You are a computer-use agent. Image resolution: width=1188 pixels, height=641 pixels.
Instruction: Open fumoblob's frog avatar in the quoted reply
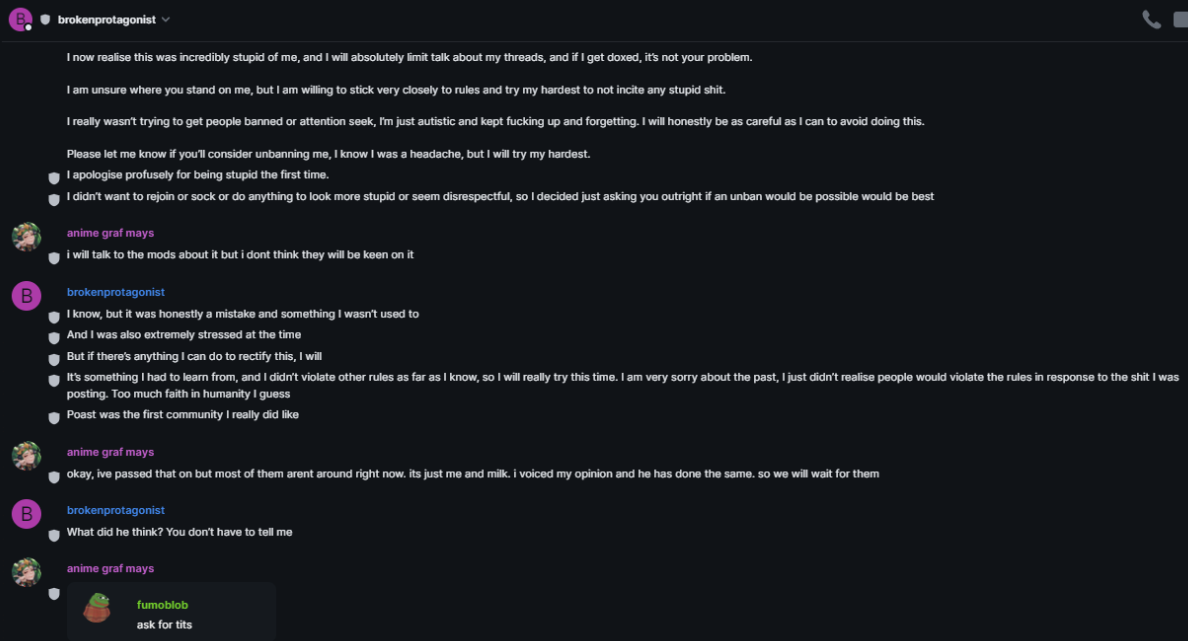(x=97, y=607)
